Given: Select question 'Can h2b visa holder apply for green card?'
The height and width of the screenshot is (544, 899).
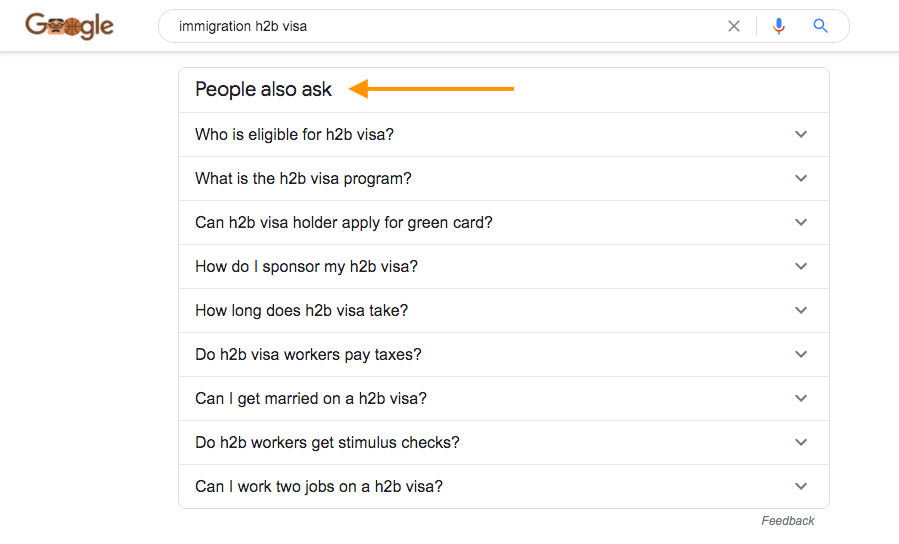Looking at the screenshot, I should (343, 222).
